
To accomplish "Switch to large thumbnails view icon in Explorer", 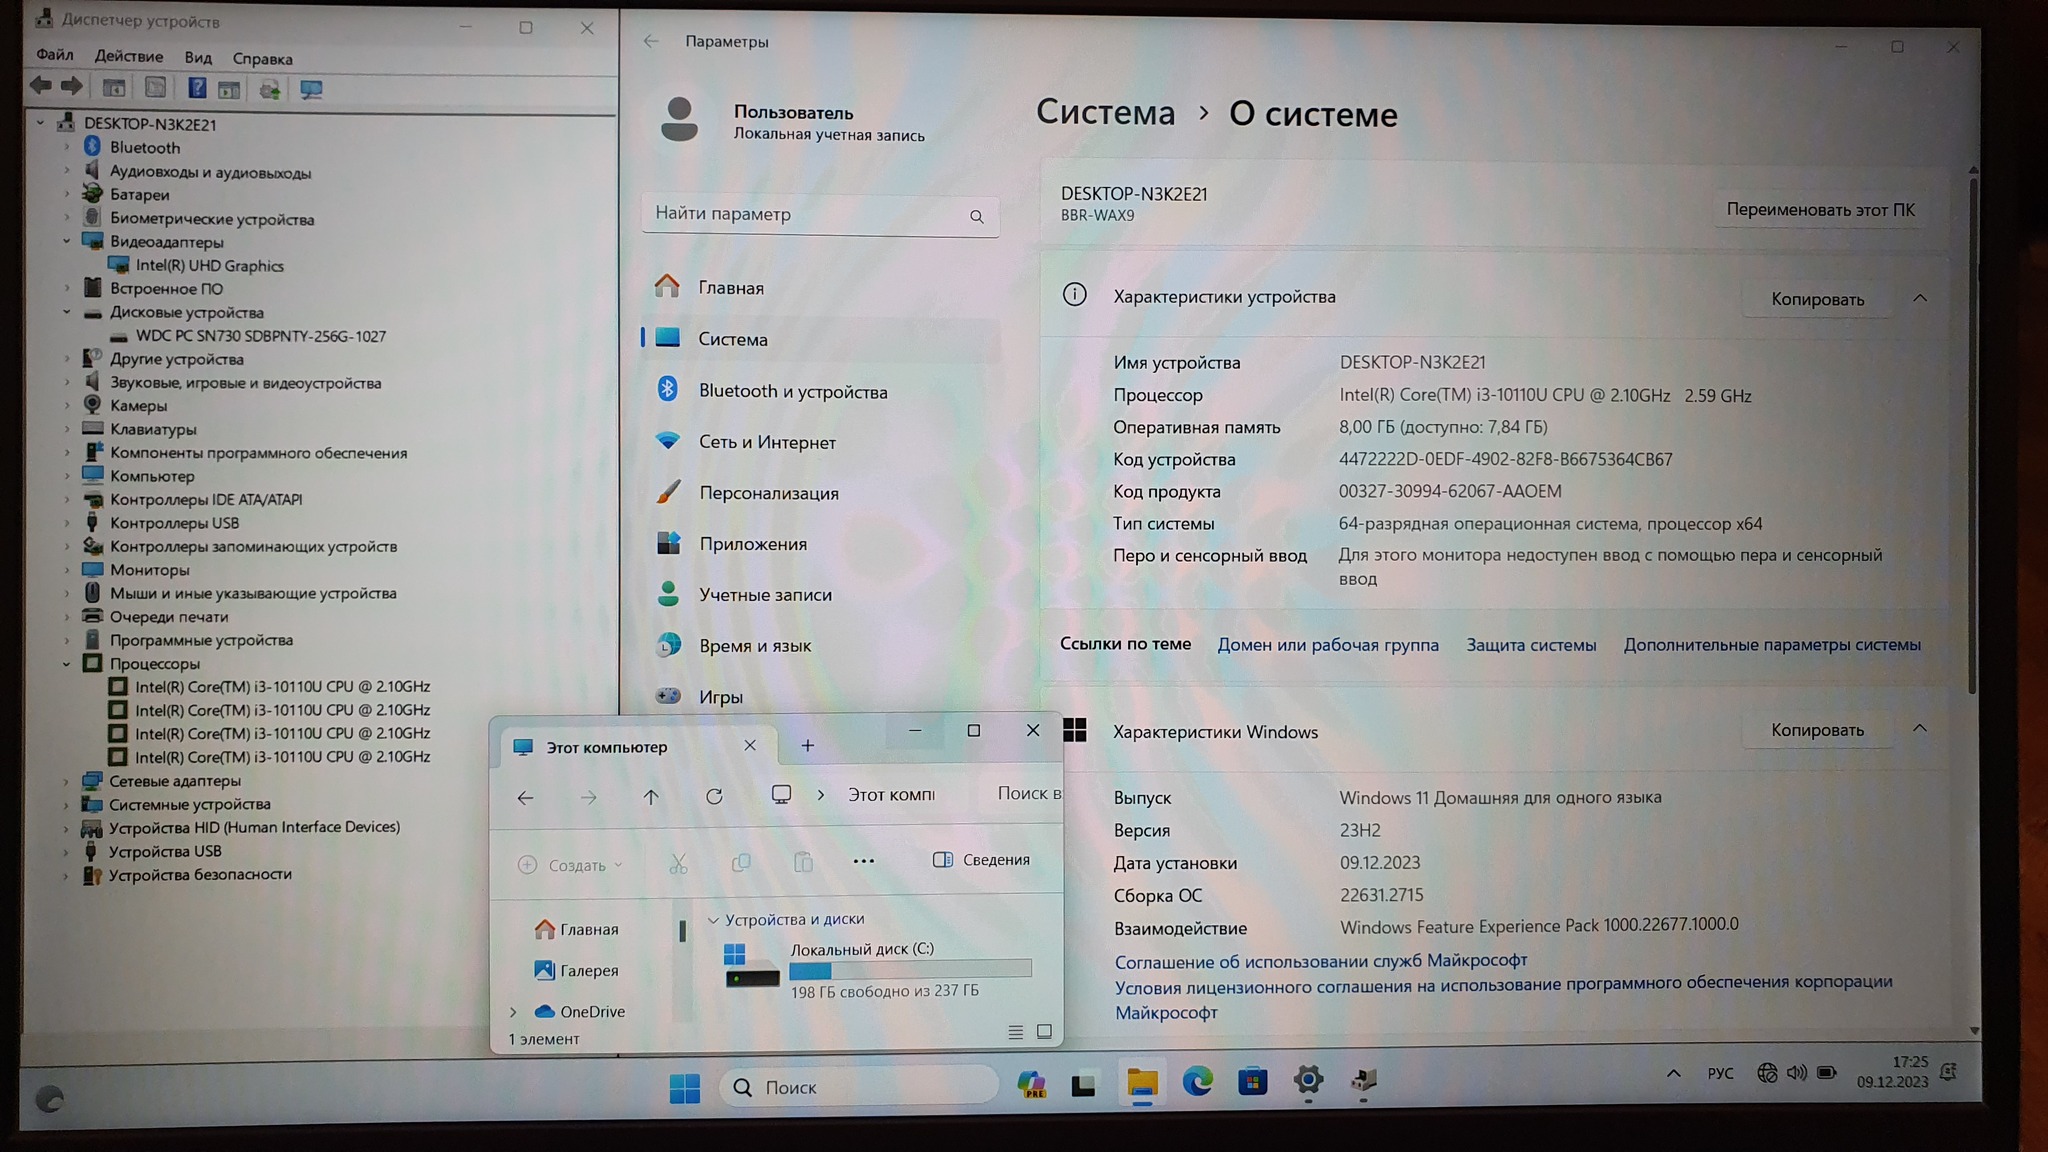I will pyautogui.click(x=1044, y=1032).
